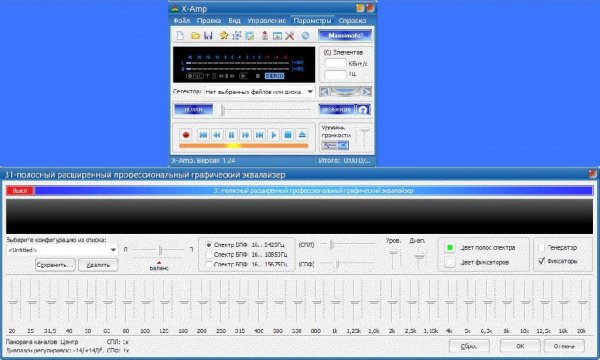This screenshot has width=600, height=360.
Task: Open a file with the folder icon
Action: tap(196, 36)
